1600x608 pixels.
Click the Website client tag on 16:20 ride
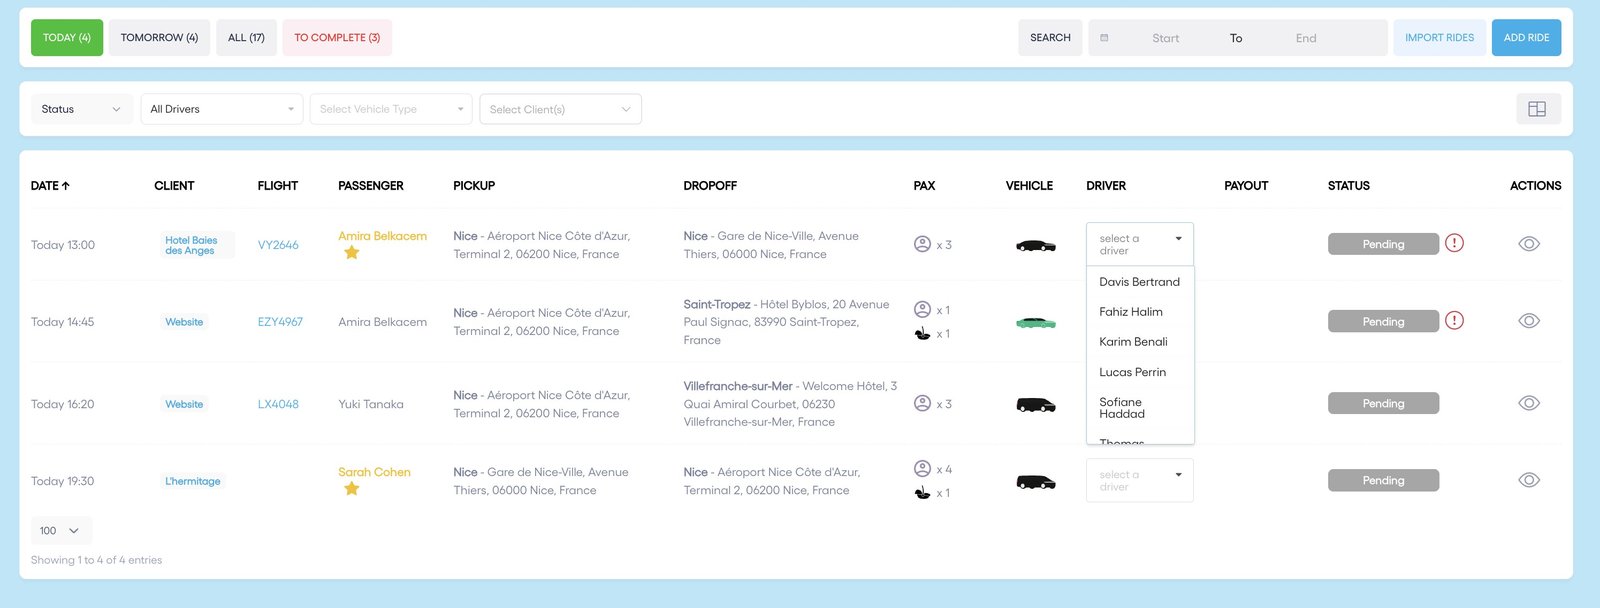click(184, 404)
